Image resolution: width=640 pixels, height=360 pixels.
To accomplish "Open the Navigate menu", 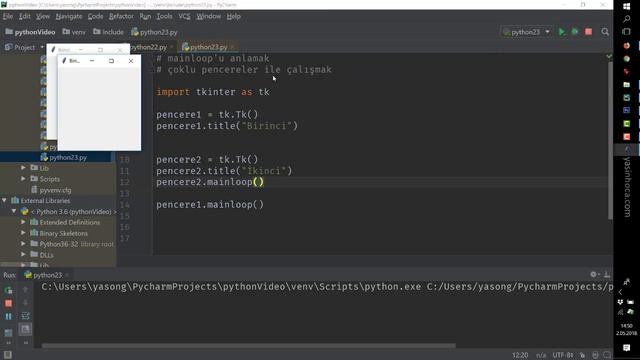I will tap(69, 16).
